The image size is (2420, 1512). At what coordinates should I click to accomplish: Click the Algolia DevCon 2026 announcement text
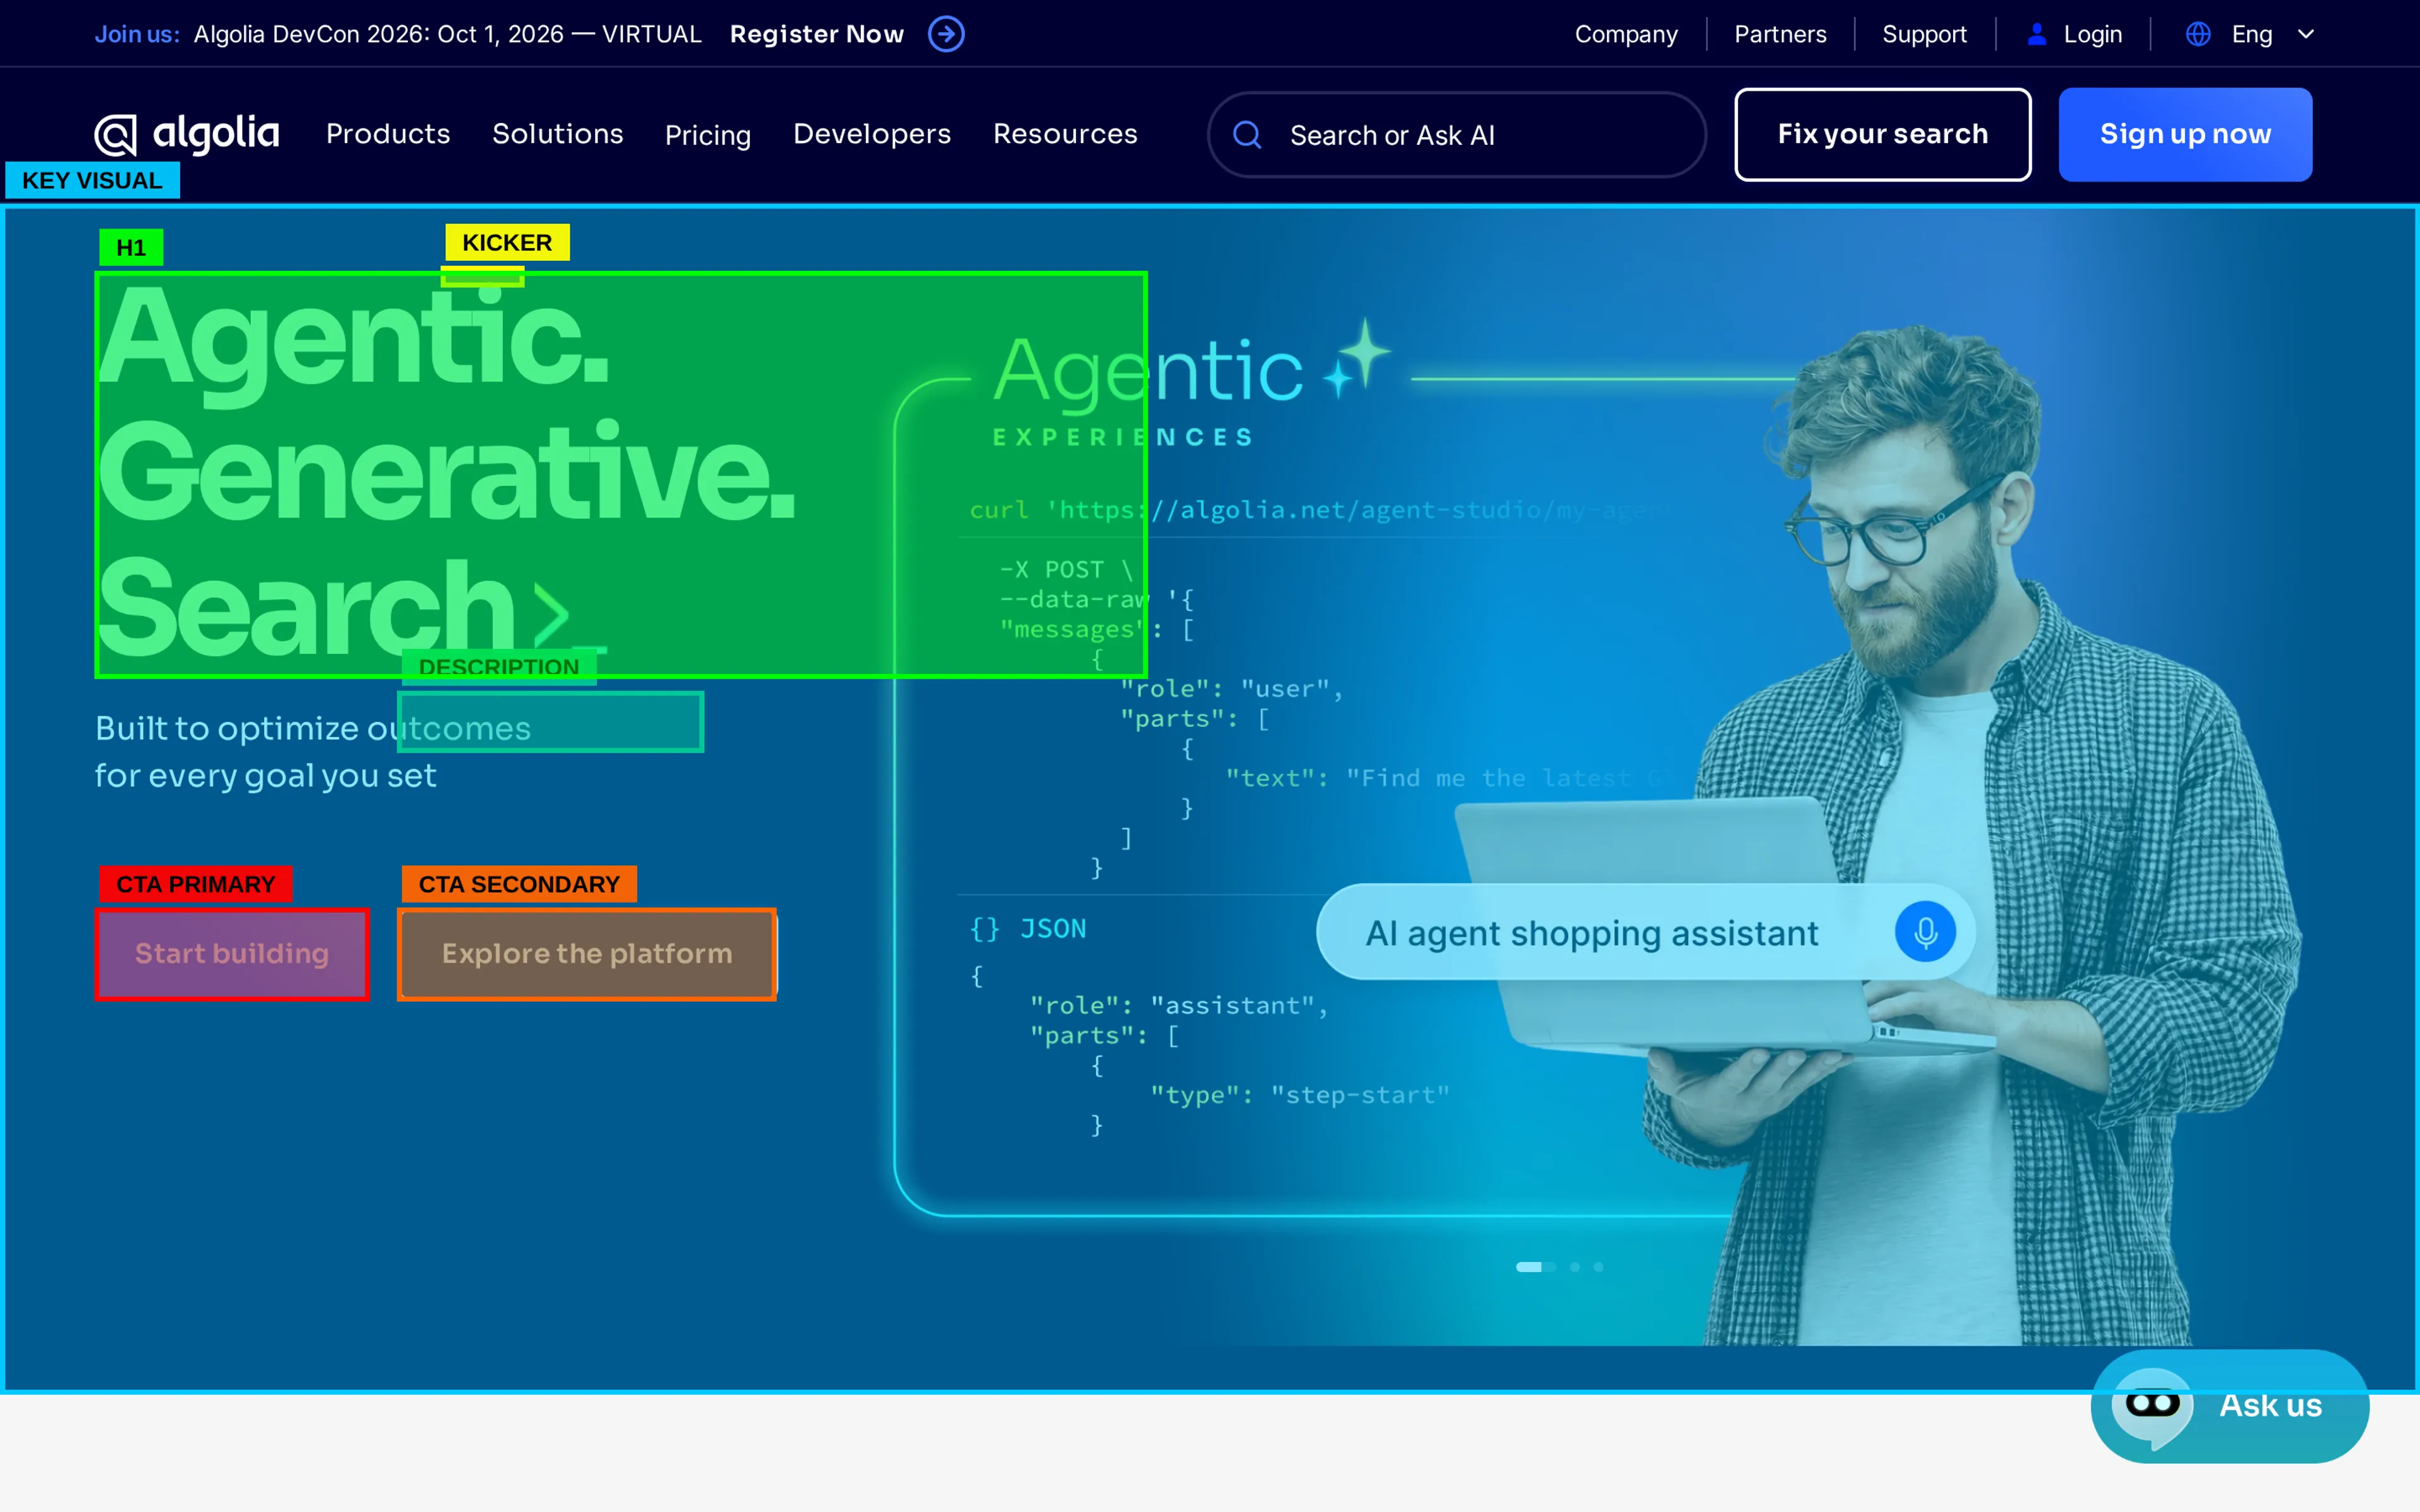[x=448, y=34]
